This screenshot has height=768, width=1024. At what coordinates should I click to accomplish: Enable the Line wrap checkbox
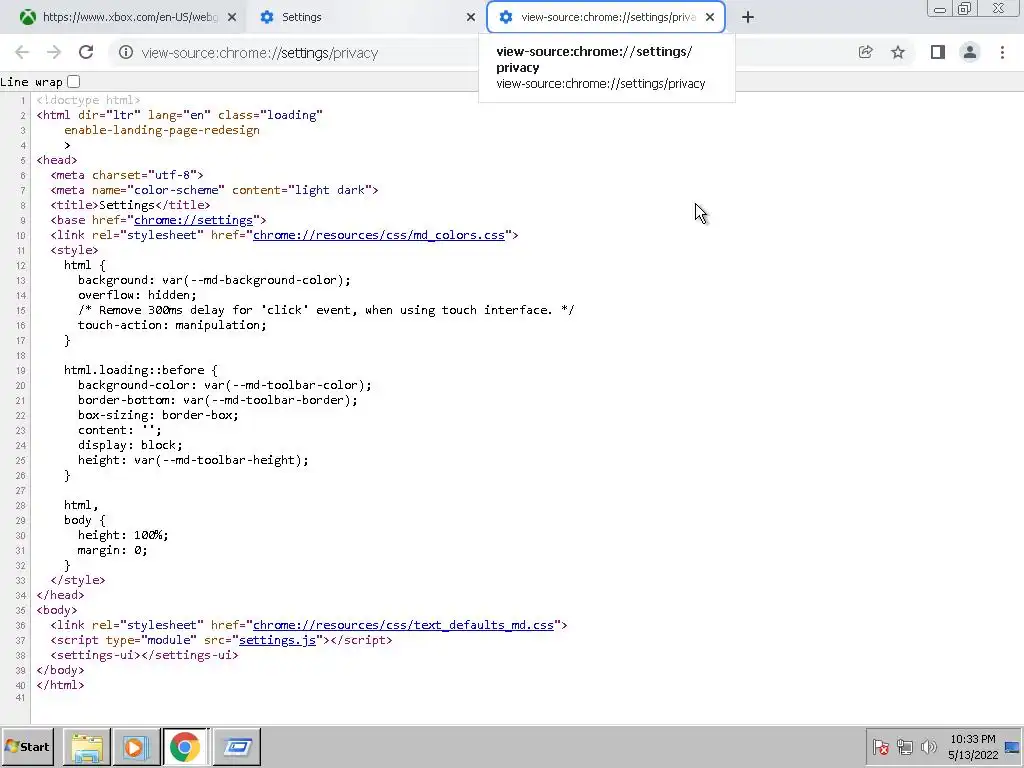[x=74, y=82]
